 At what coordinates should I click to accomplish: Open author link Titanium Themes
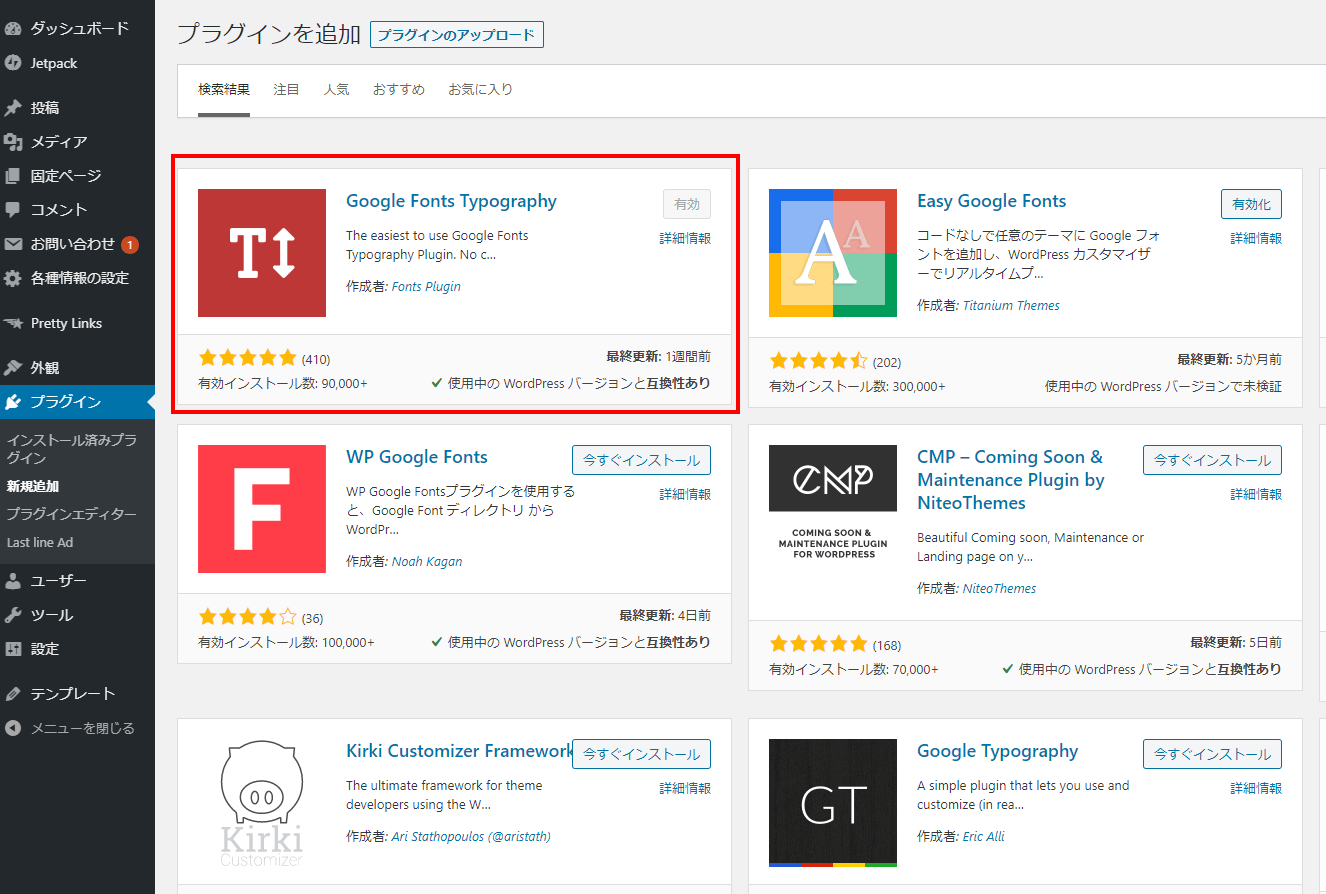coord(1011,305)
